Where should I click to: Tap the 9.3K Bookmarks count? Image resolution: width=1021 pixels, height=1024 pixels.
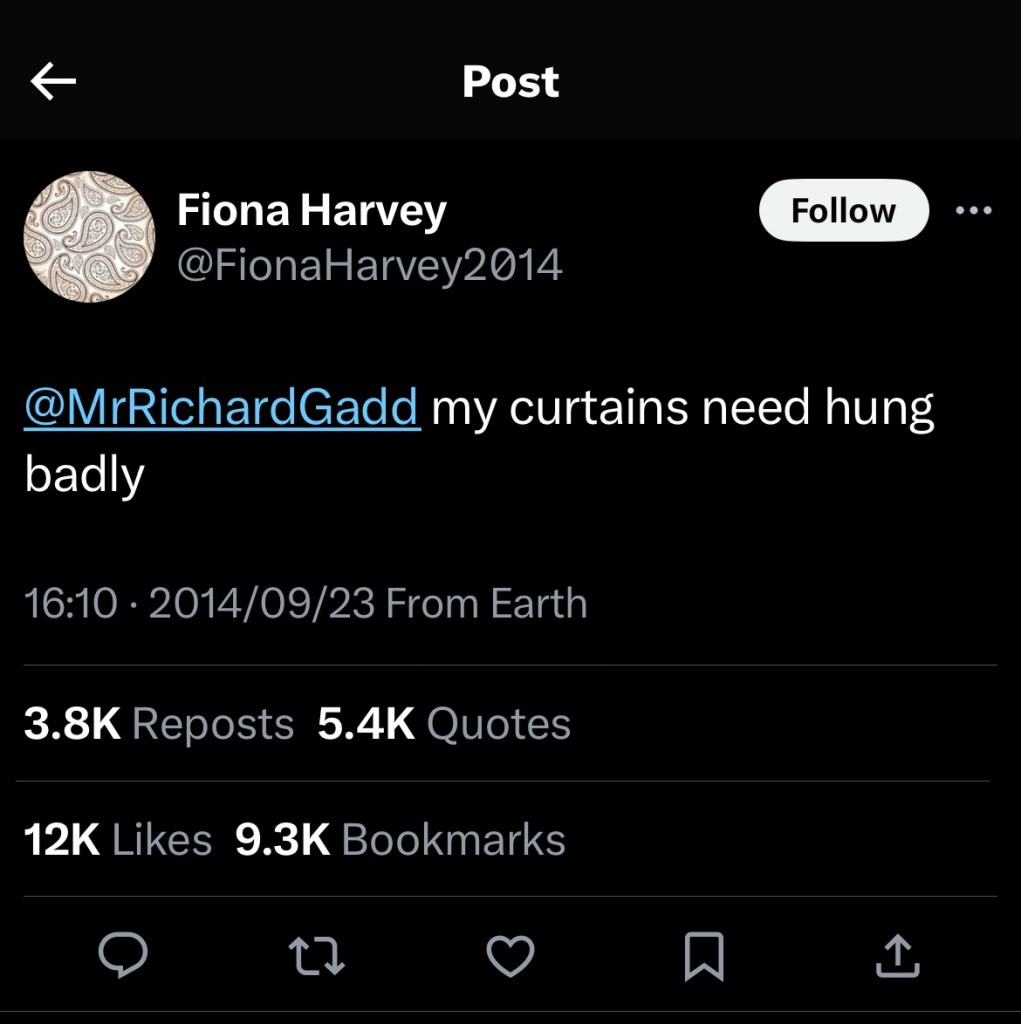click(400, 840)
